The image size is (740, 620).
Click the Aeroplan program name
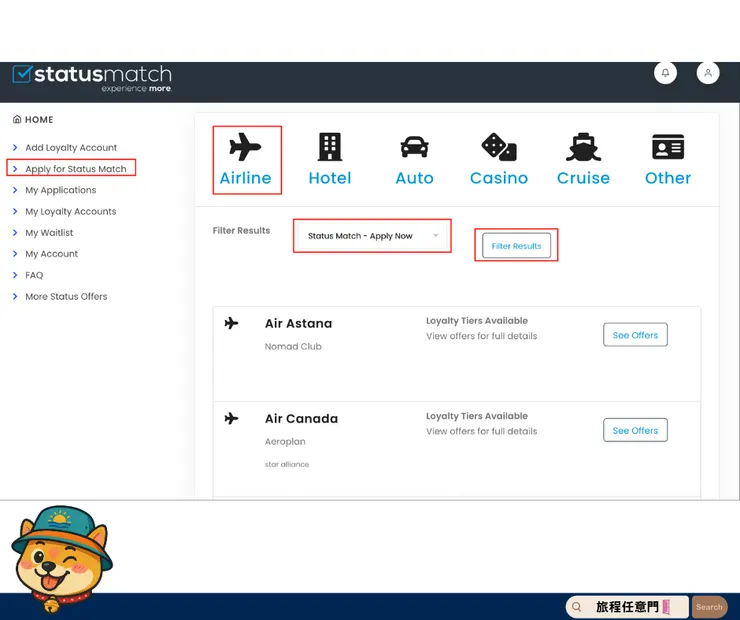(x=285, y=442)
